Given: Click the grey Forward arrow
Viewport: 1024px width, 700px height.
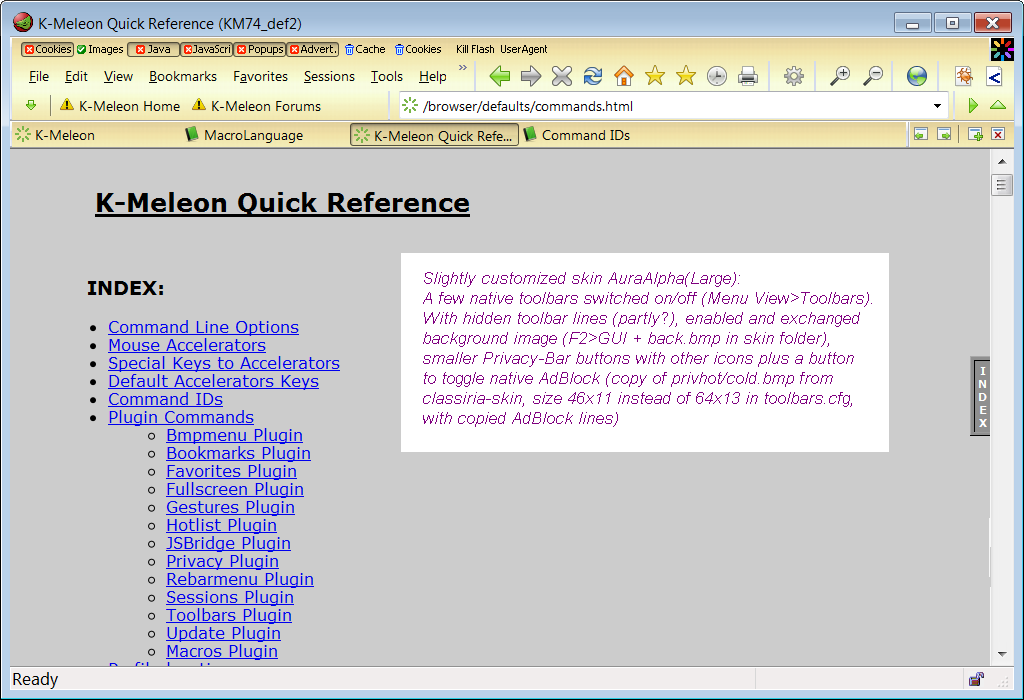Looking at the screenshot, I should pos(530,76).
